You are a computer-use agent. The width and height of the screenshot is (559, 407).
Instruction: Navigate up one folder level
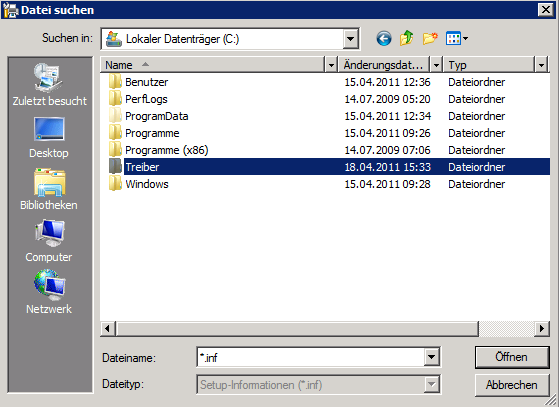(407, 38)
